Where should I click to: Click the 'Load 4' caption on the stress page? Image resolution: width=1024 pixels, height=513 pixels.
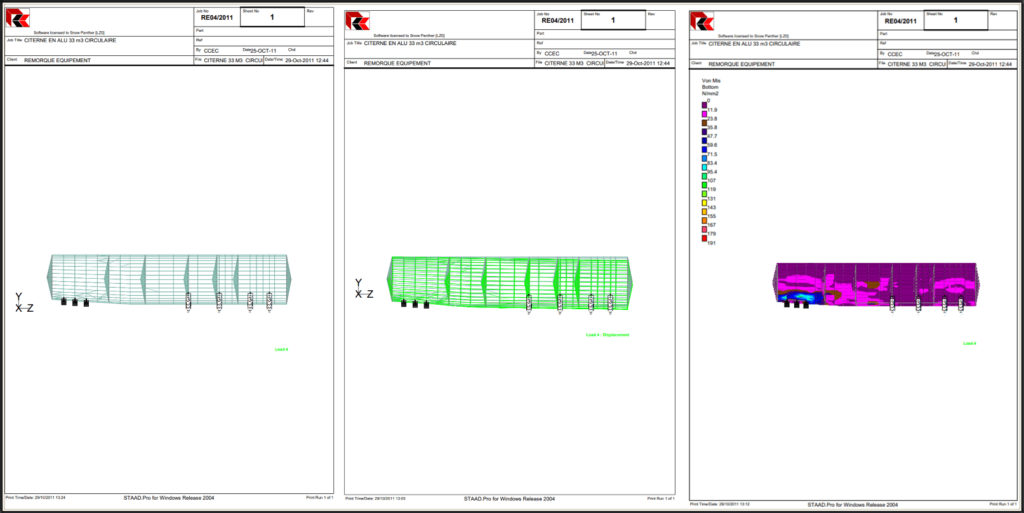pyautogui.click(x=970, y=343)
